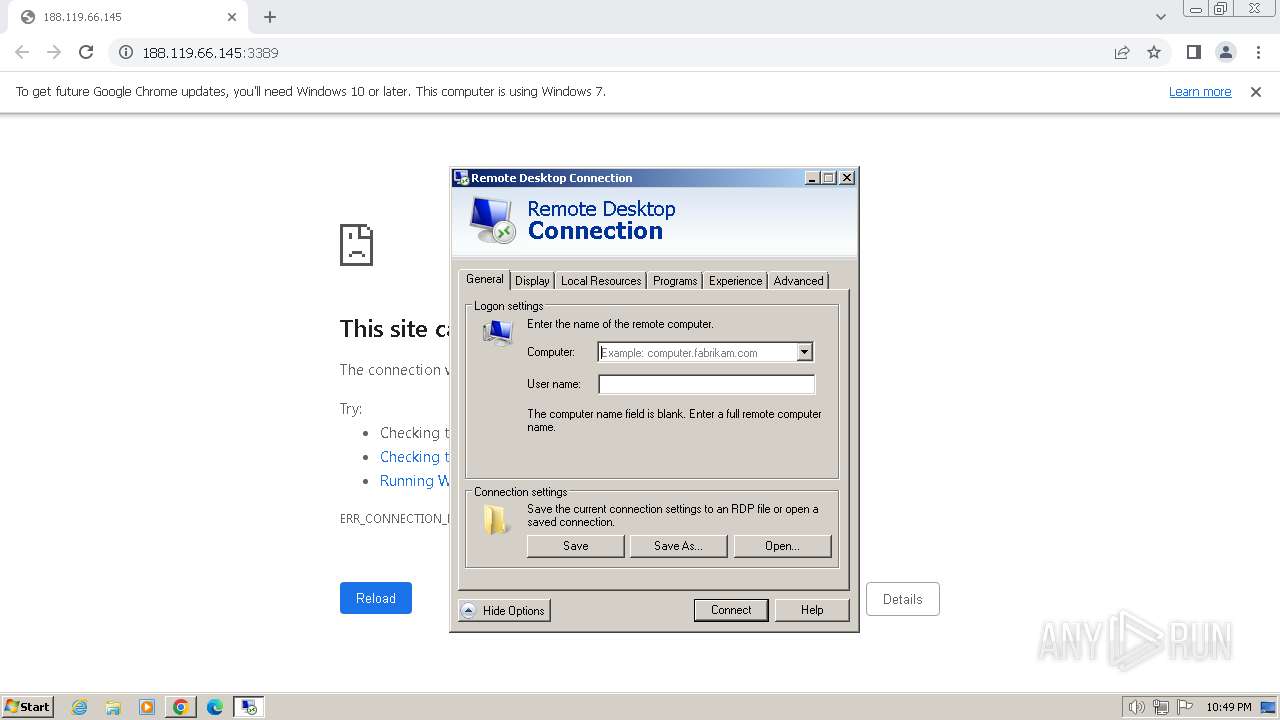Save the connection settings

tap(576, 546)
